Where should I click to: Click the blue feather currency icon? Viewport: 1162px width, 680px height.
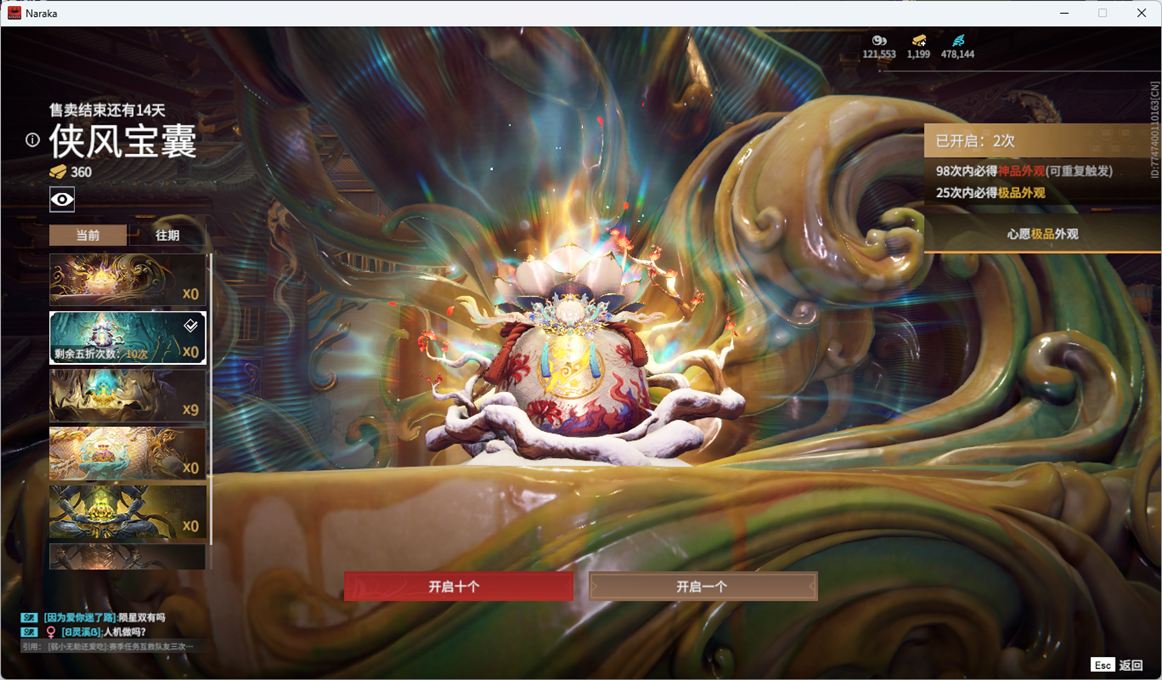[x=957, y=40]
